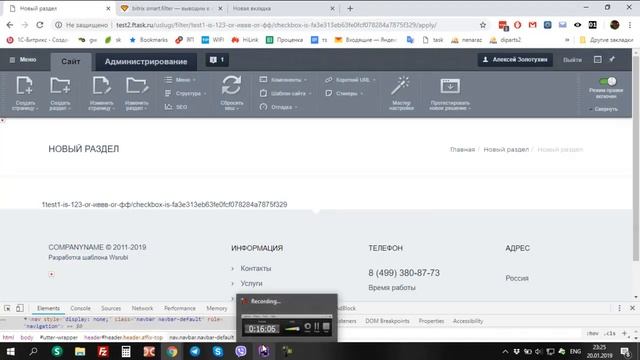
Task: Switch to bitrix smart.filter browser tab
Action: coord(171,8)
